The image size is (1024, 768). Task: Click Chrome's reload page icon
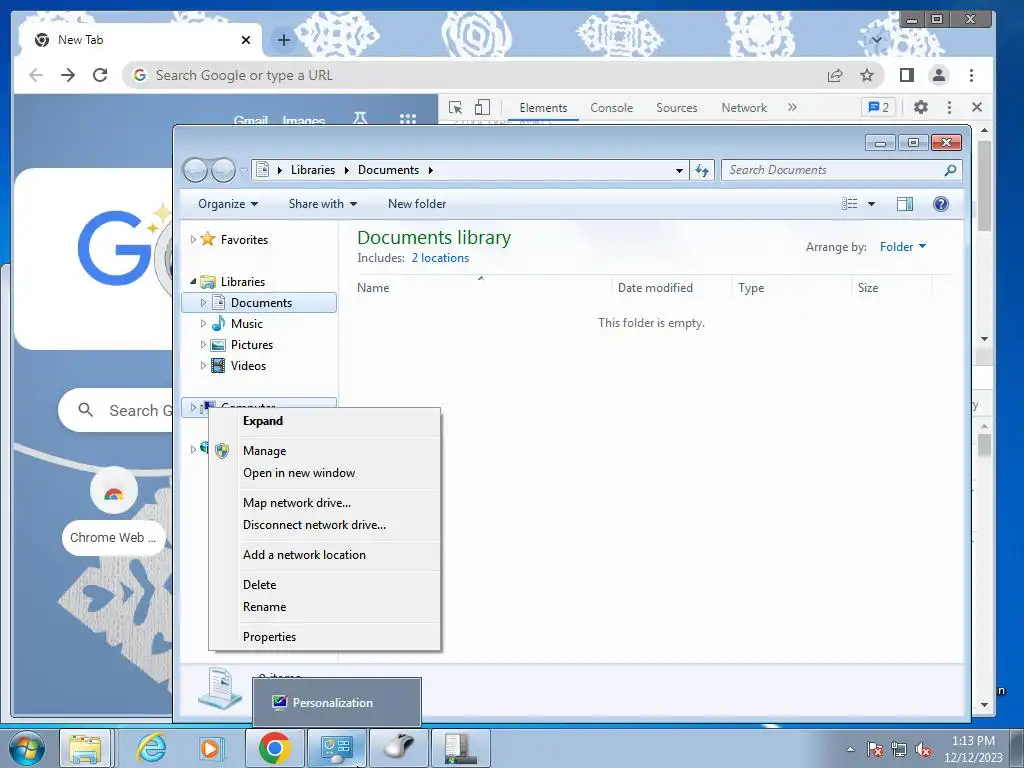pyautogui.click(x=100, y=75)
